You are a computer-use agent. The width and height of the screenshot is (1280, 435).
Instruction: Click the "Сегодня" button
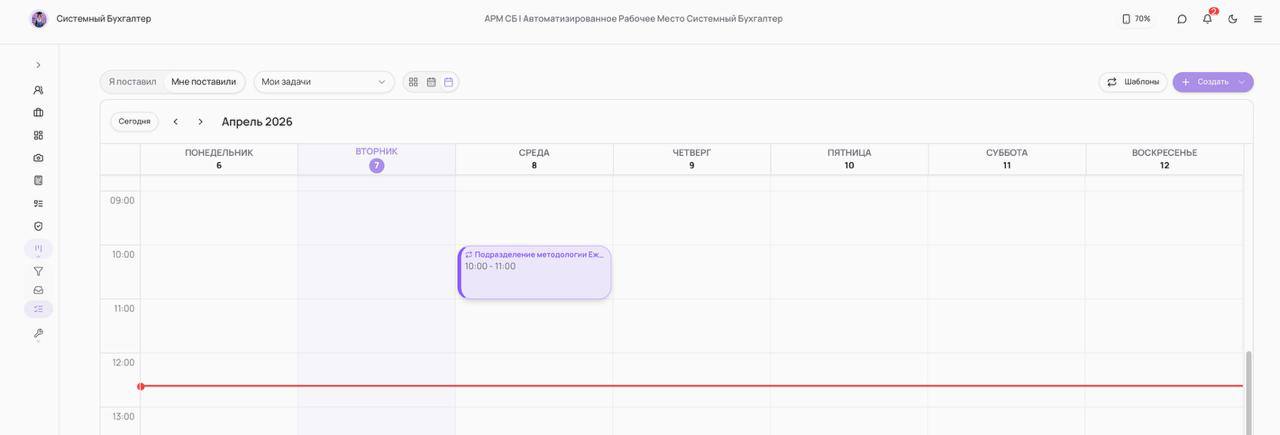pyautogui.click(x=134, y=122)
